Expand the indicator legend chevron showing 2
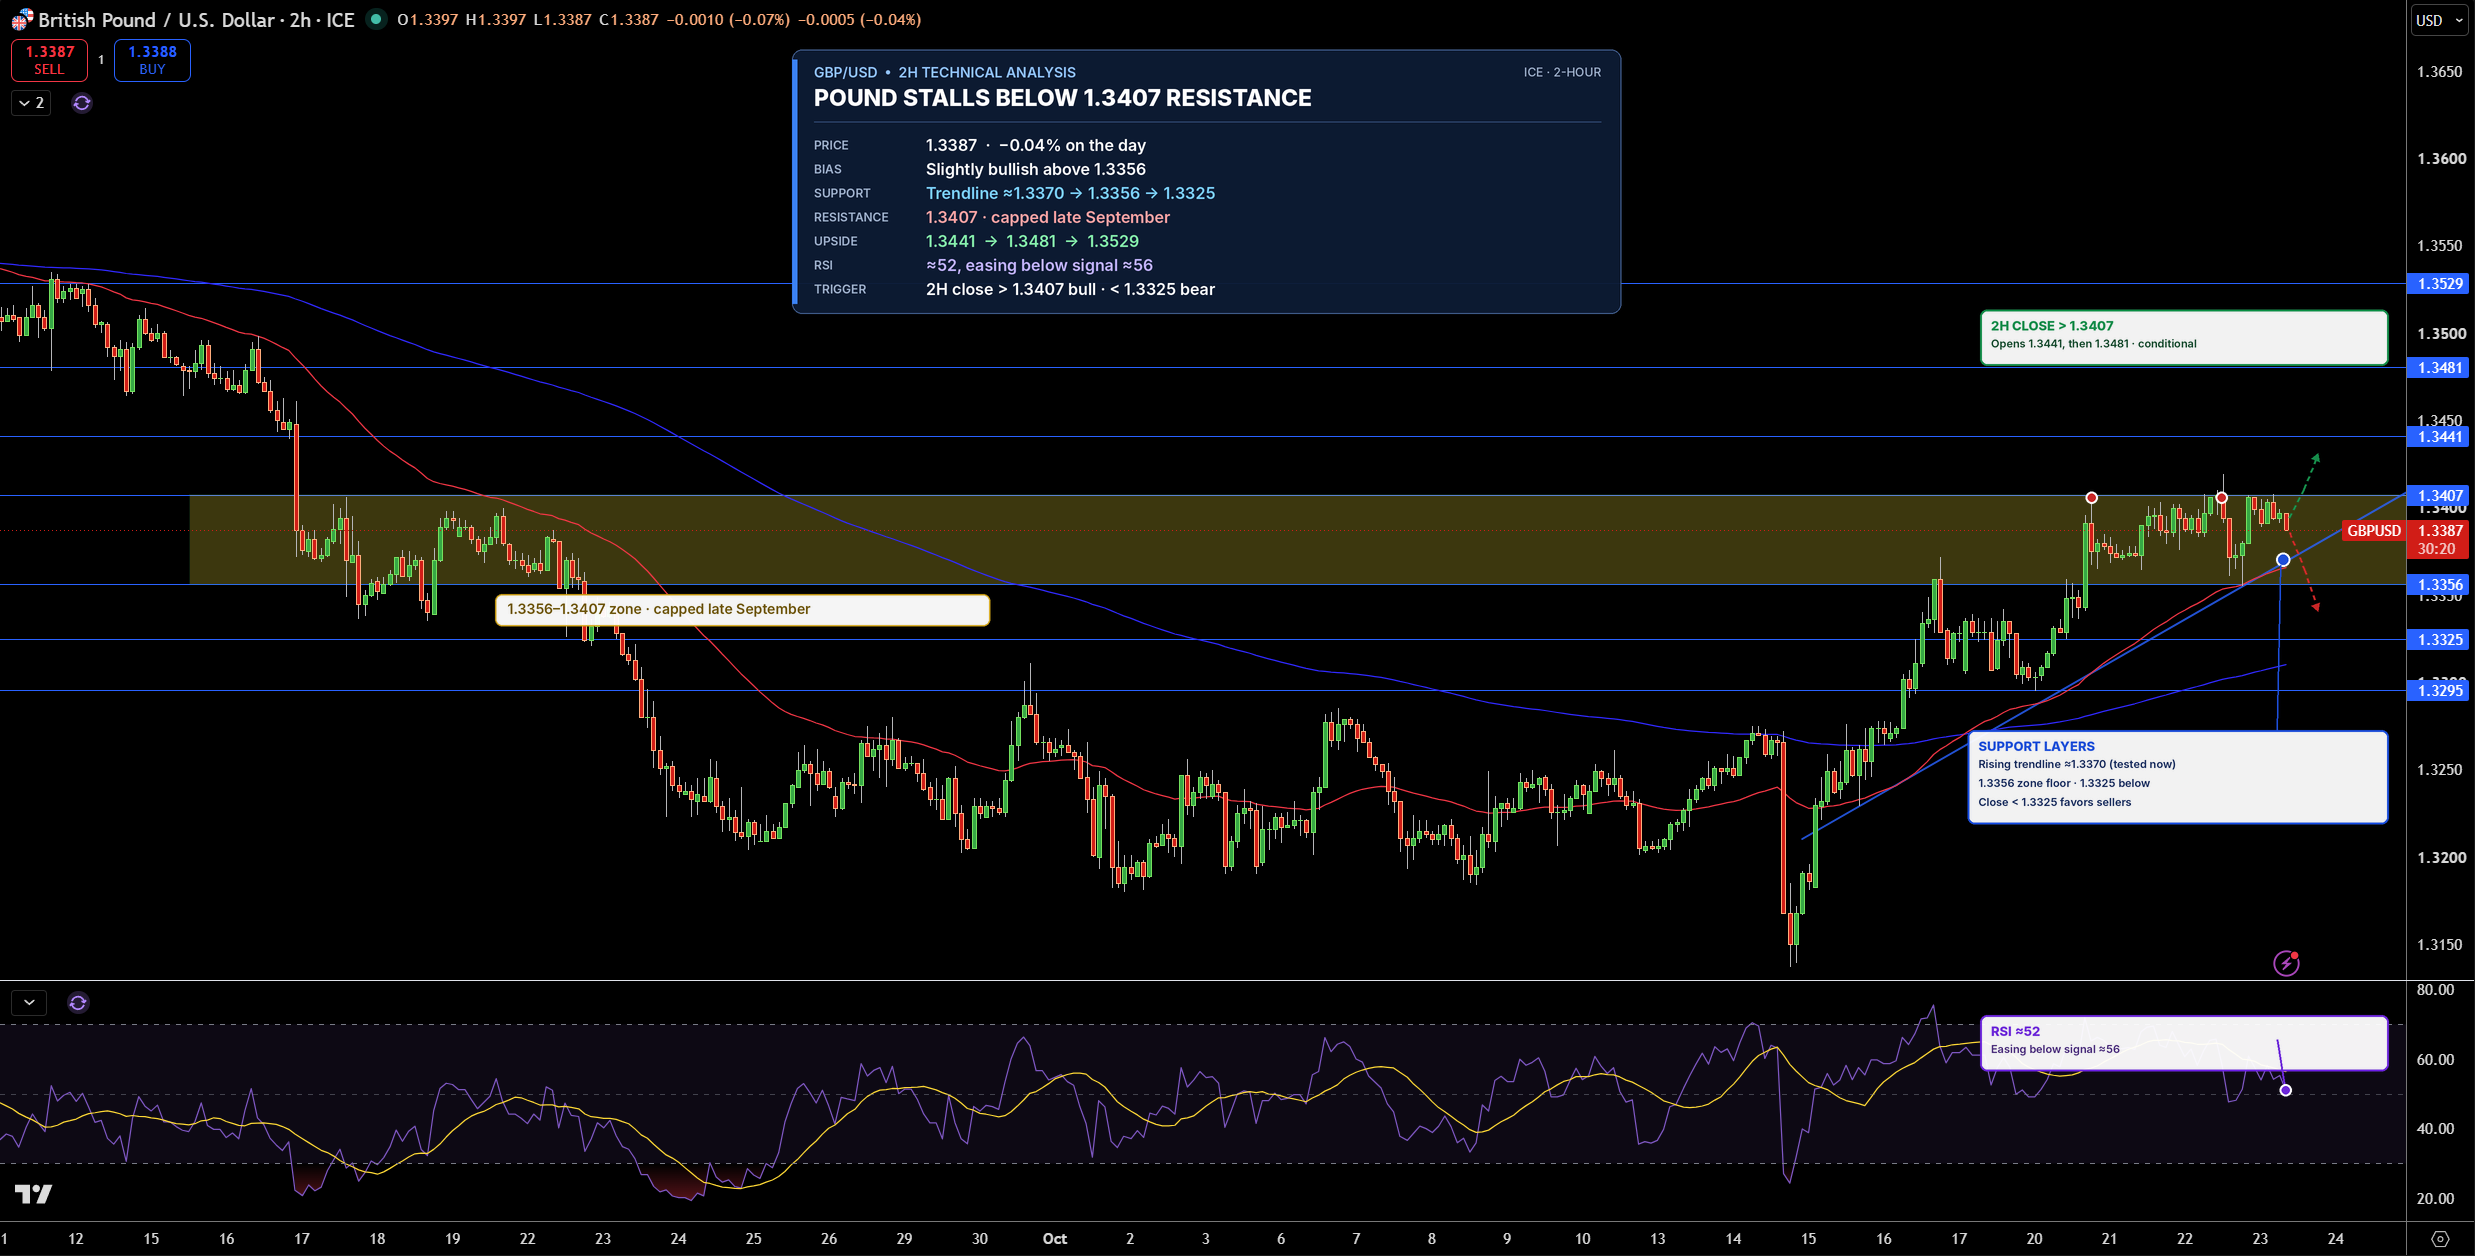The height and width of the screenshot is (1256, 2475). click(31, 103)
